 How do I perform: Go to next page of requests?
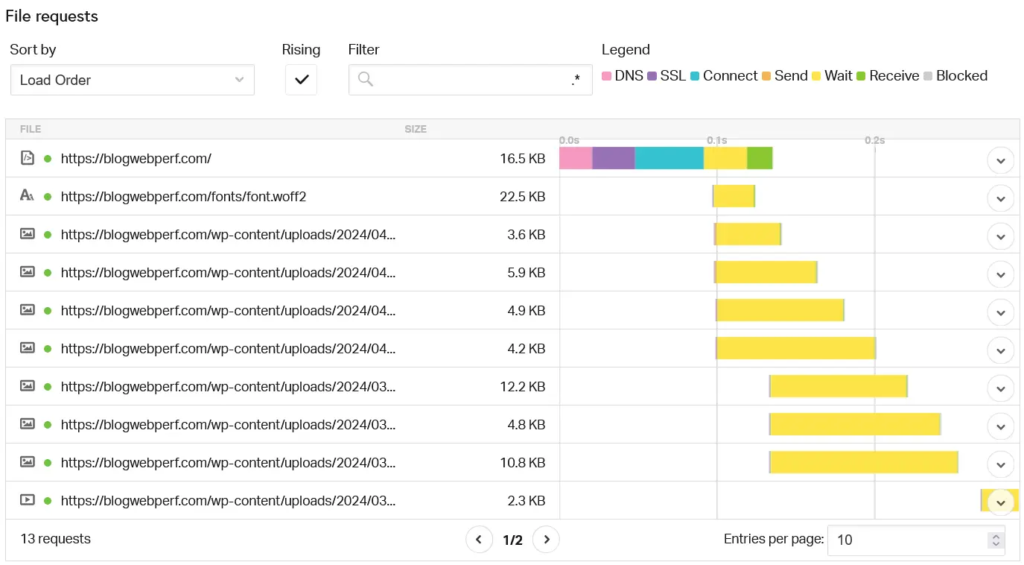(546, 540)
